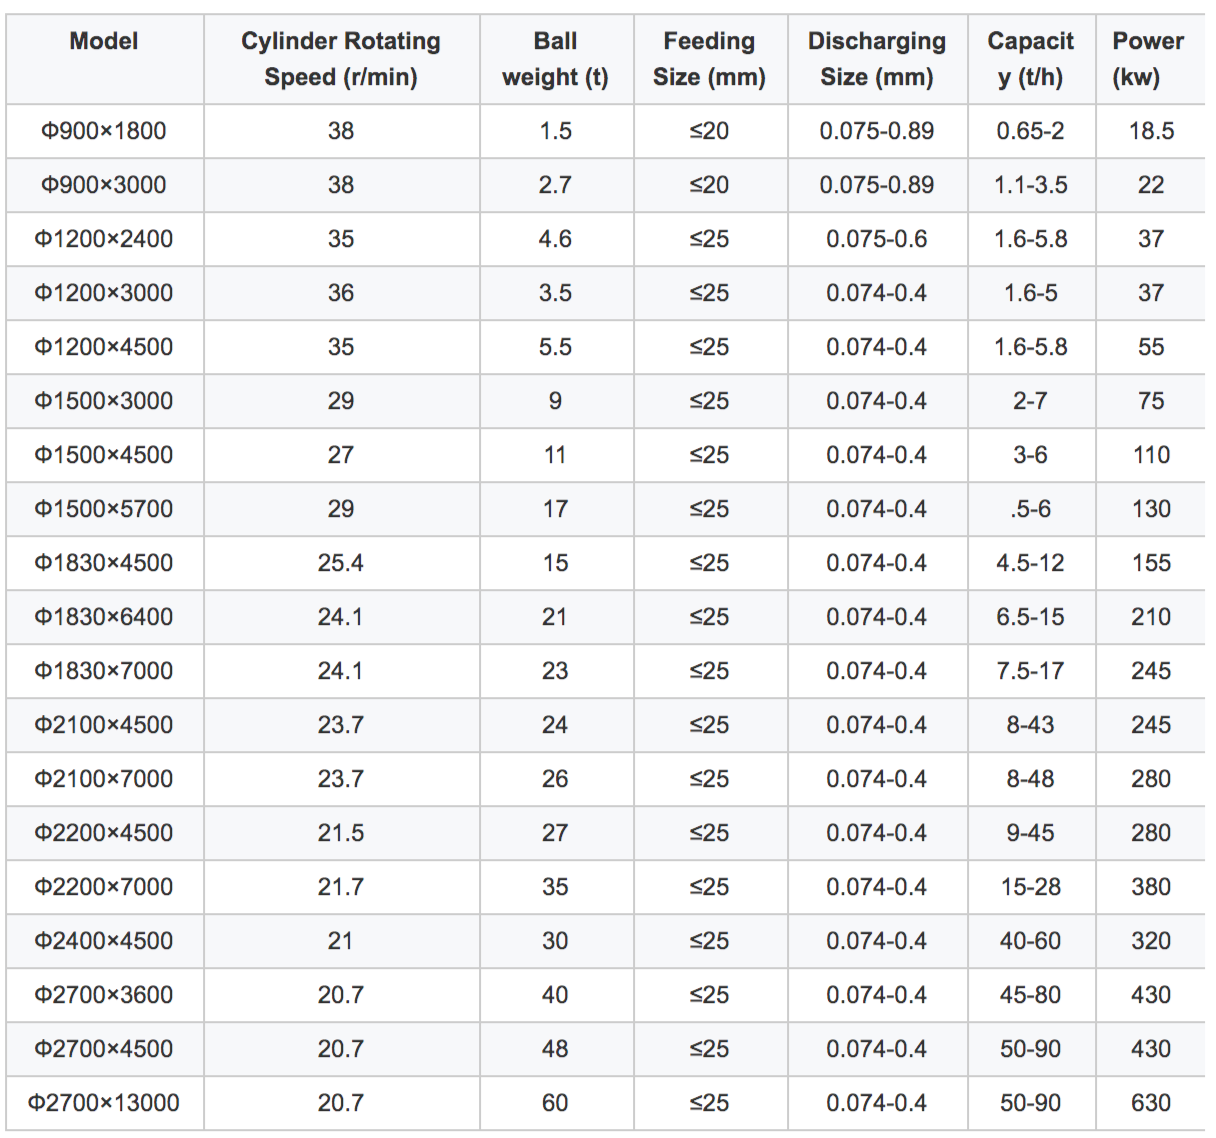Select the Capacity (t/h) header cell
The image size is (1216, 1138).
1030,59
